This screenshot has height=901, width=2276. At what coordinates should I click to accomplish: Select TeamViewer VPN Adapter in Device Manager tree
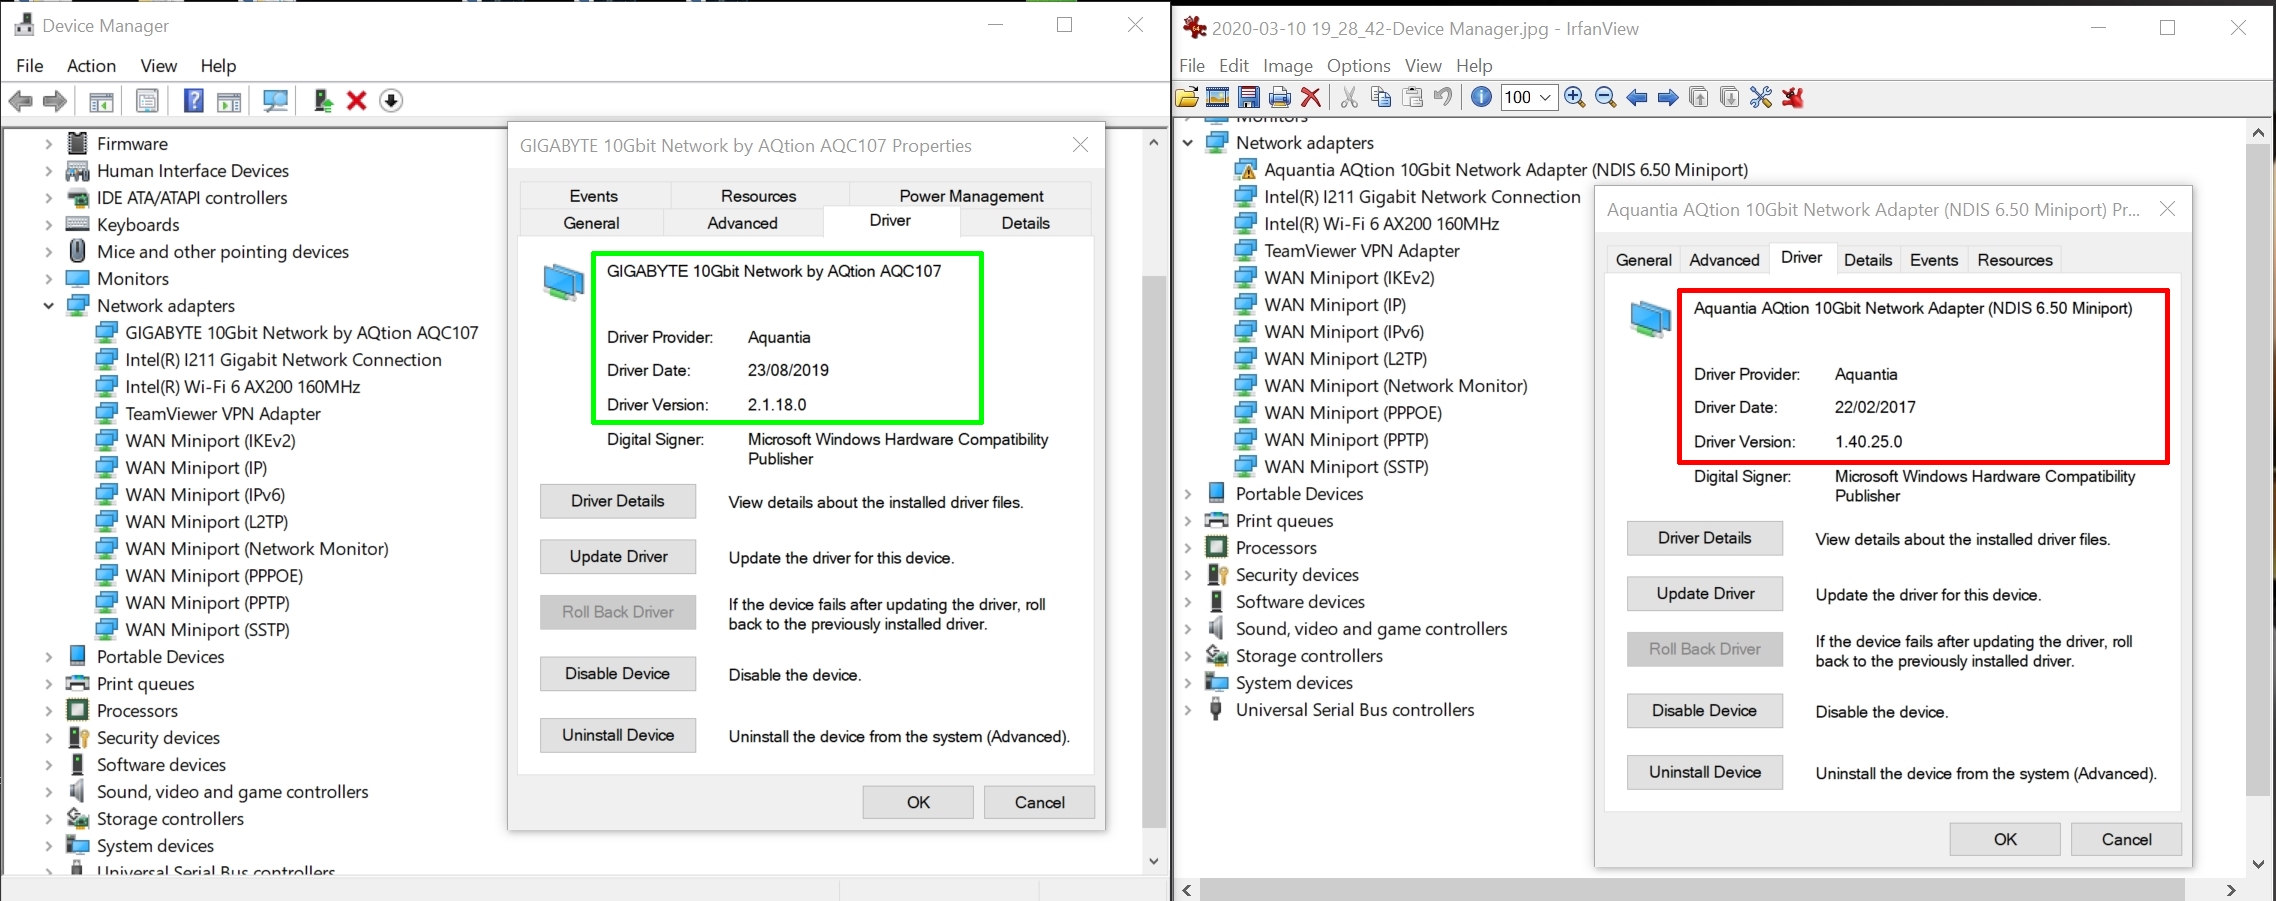[x=222, y=414]
